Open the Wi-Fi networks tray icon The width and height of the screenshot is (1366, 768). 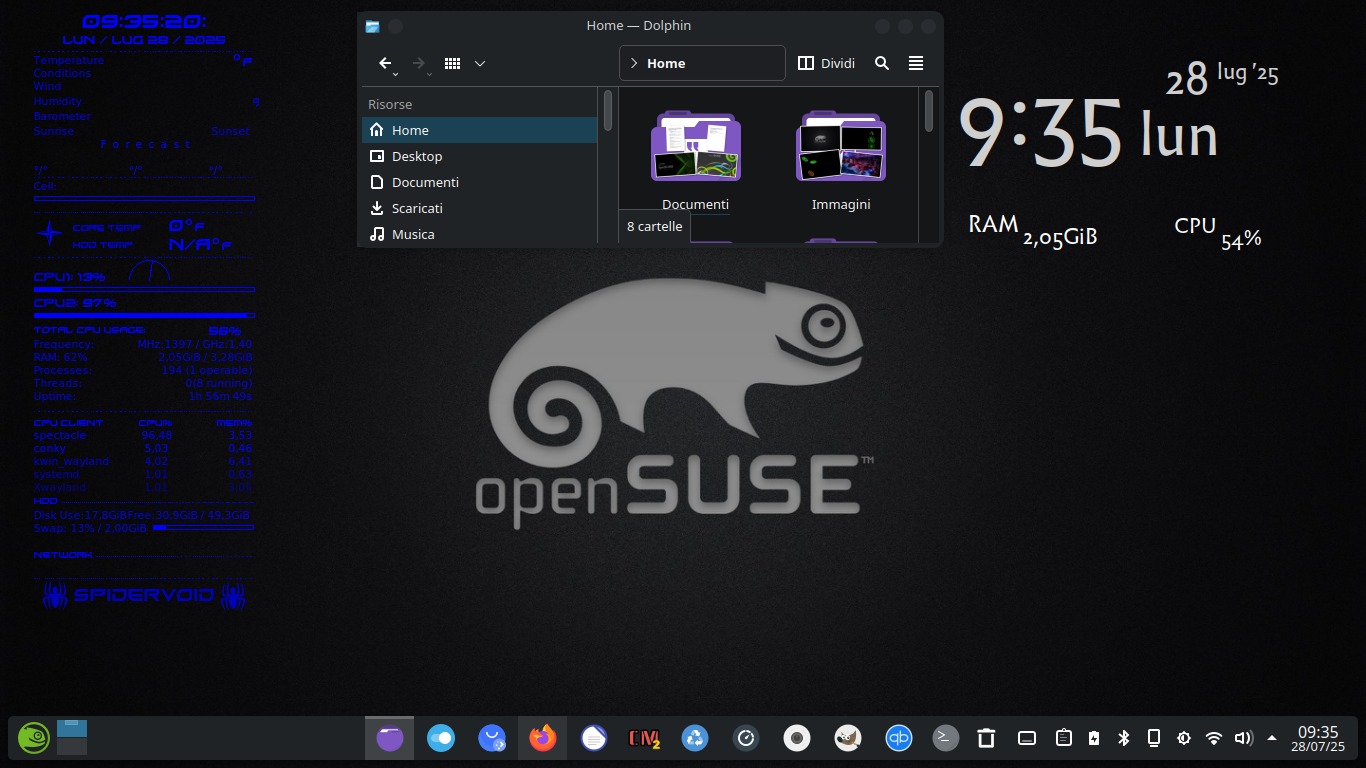(x=1214, y=738)
